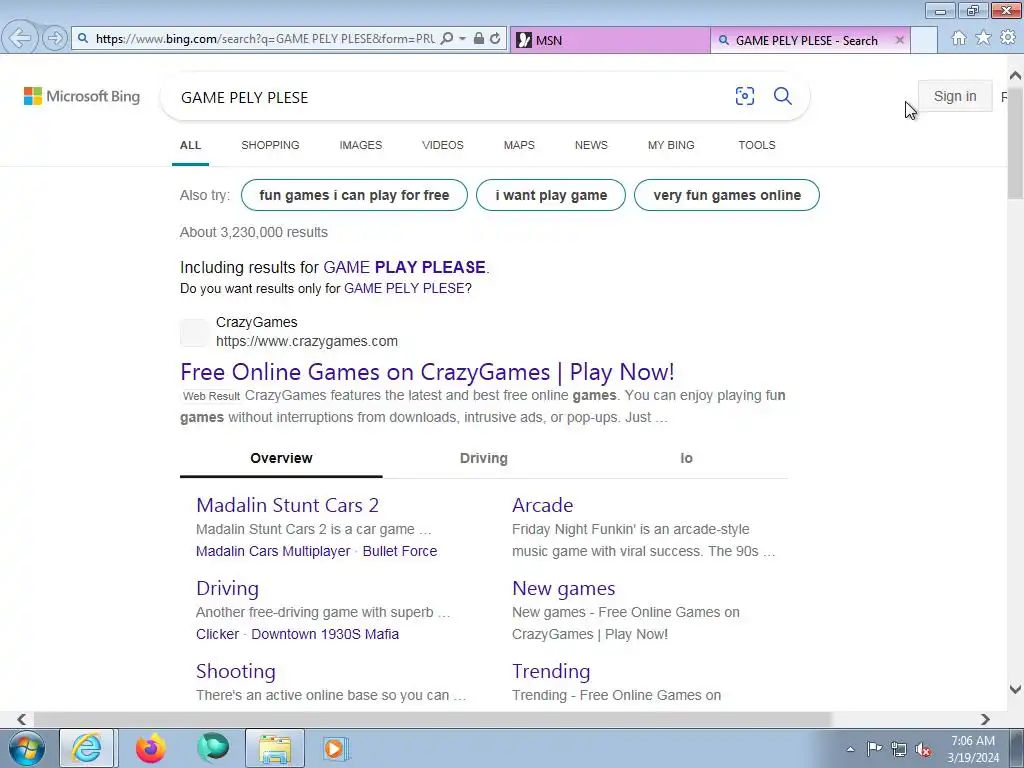1024x768 pixels.
Task: Try the 'very fun games online' suggestion
Action: pos(727,195)
